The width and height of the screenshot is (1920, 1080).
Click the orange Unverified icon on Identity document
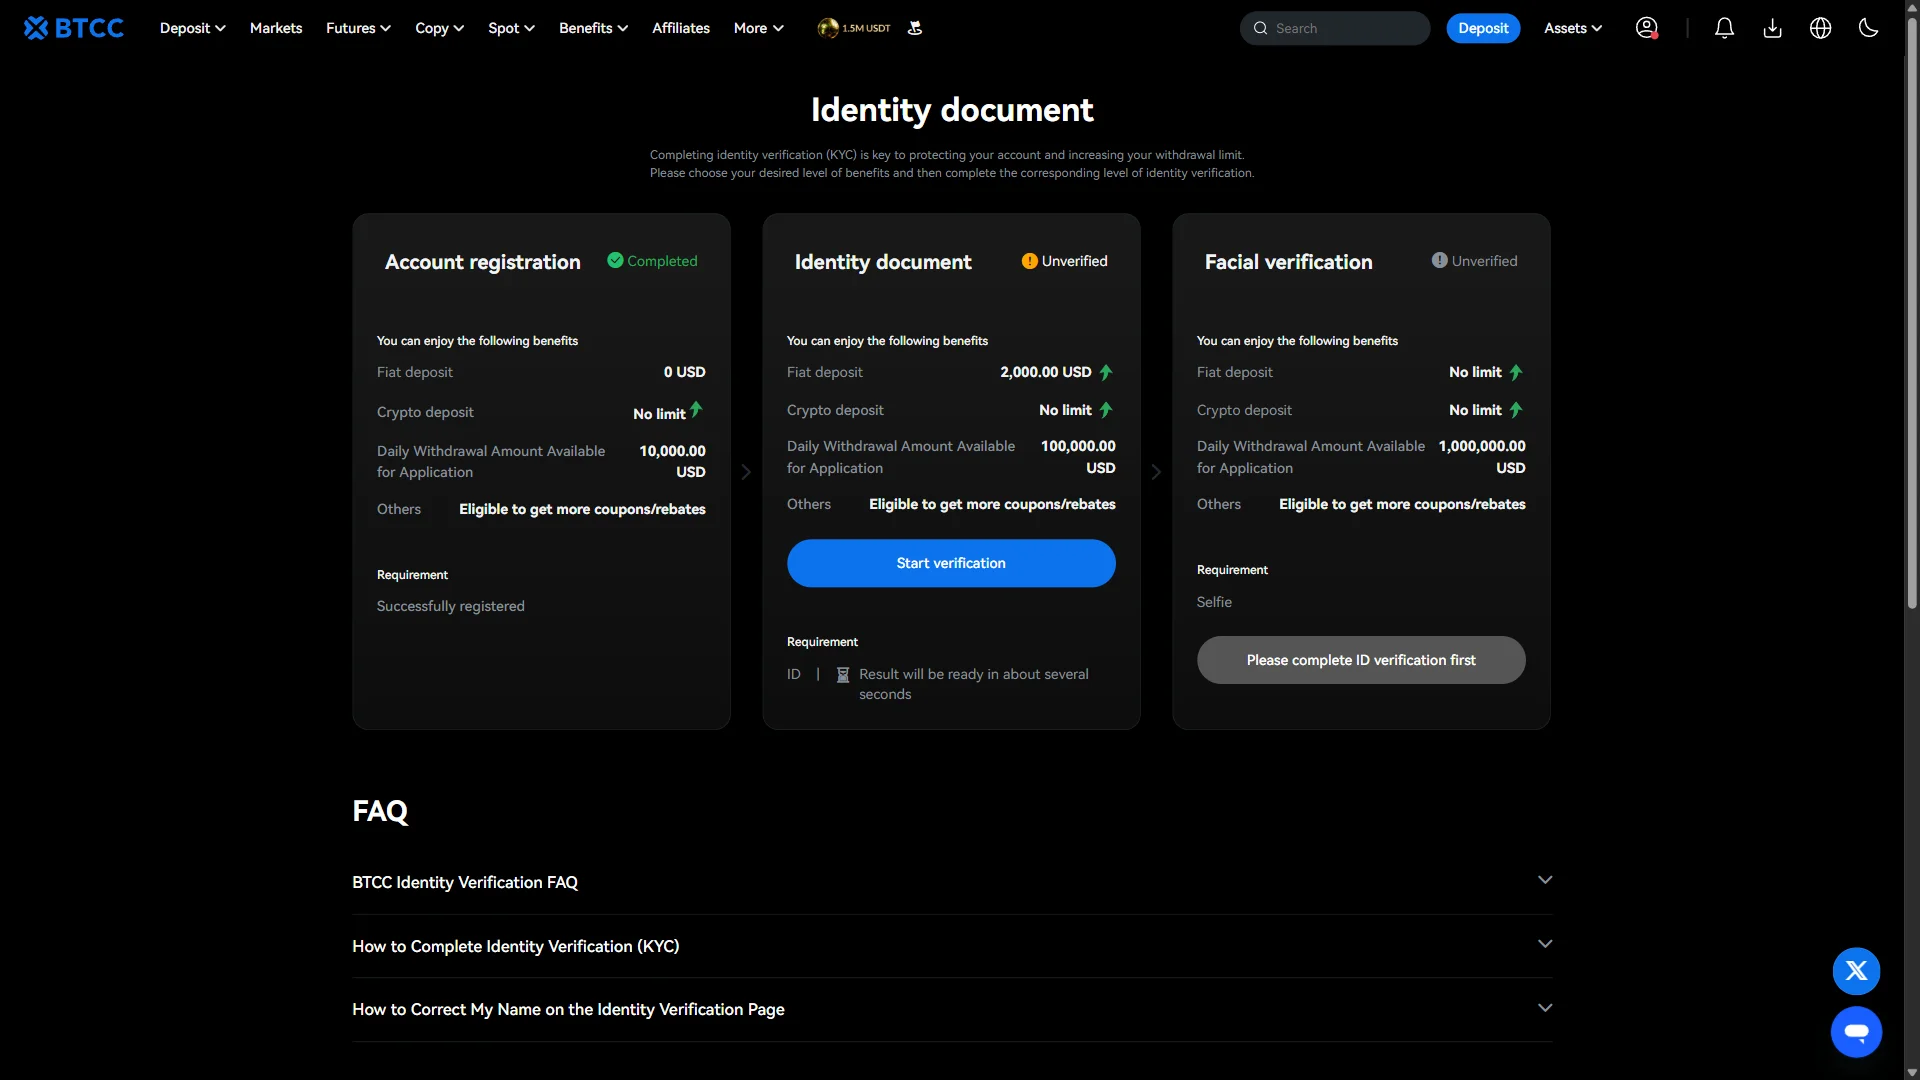point(1029,261)
